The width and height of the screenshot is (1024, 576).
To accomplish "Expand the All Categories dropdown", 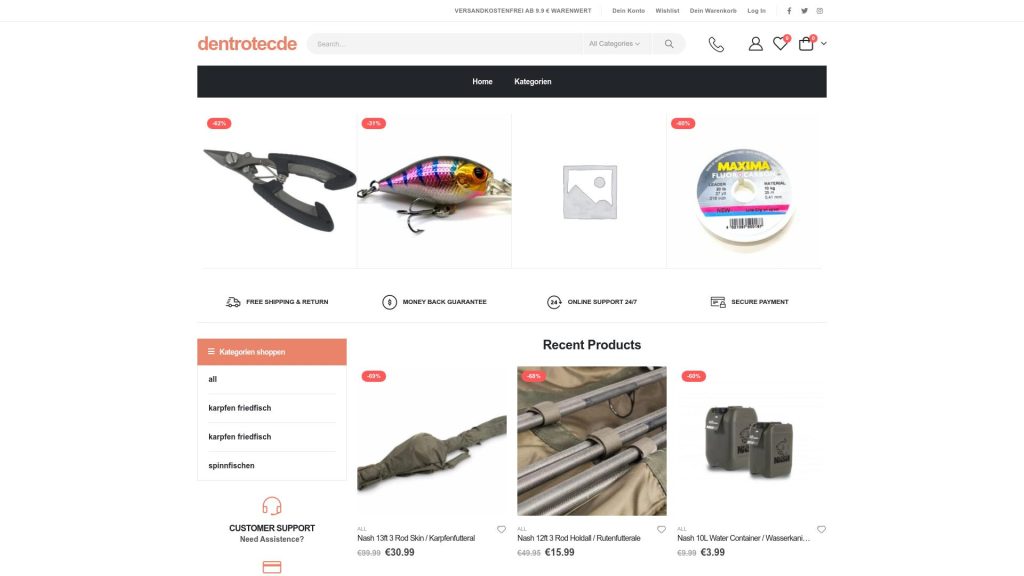I will click(x=614, y=44).
